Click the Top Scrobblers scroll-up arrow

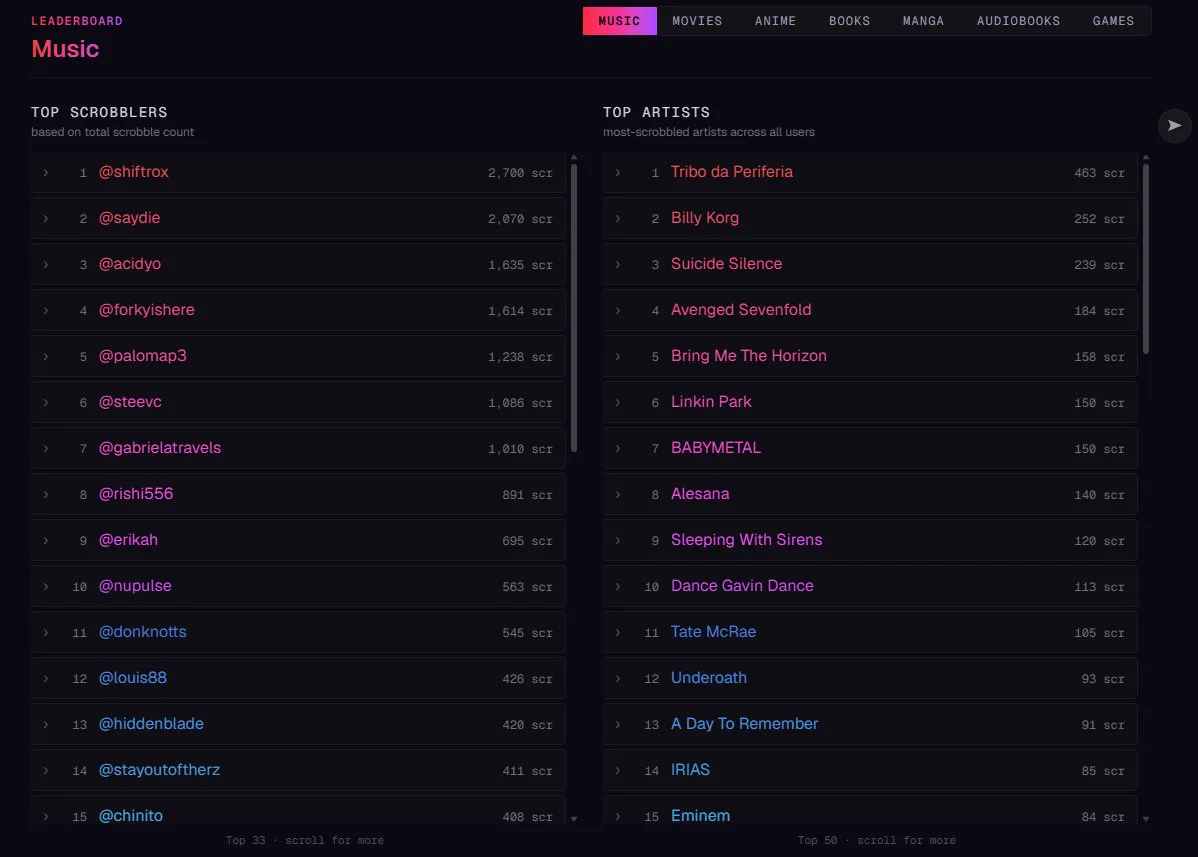tap(574, 157)
